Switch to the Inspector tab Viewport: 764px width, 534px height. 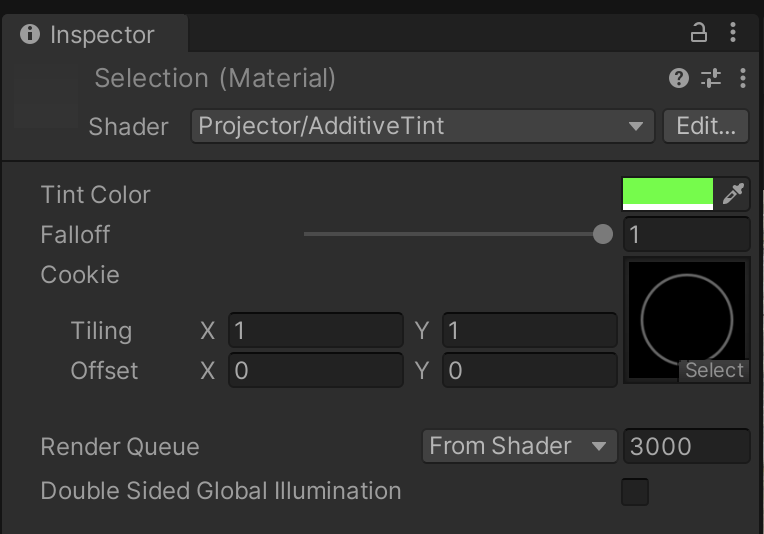[x=100, y=34]
